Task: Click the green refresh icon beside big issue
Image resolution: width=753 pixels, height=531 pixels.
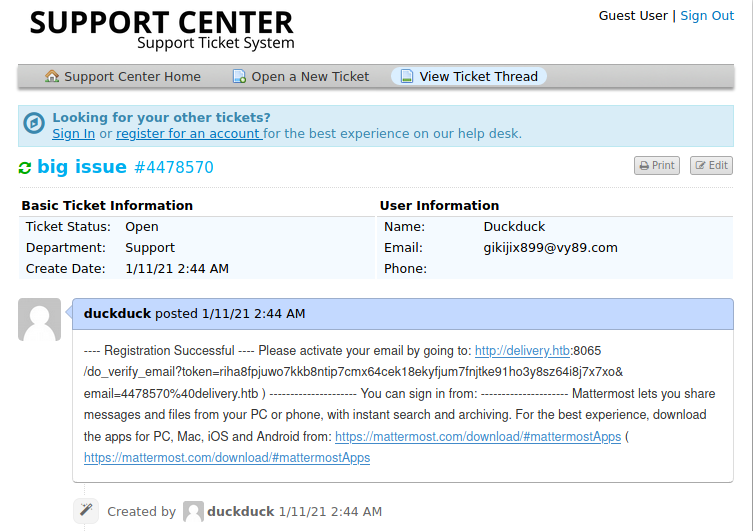Action: coord(25,168)
